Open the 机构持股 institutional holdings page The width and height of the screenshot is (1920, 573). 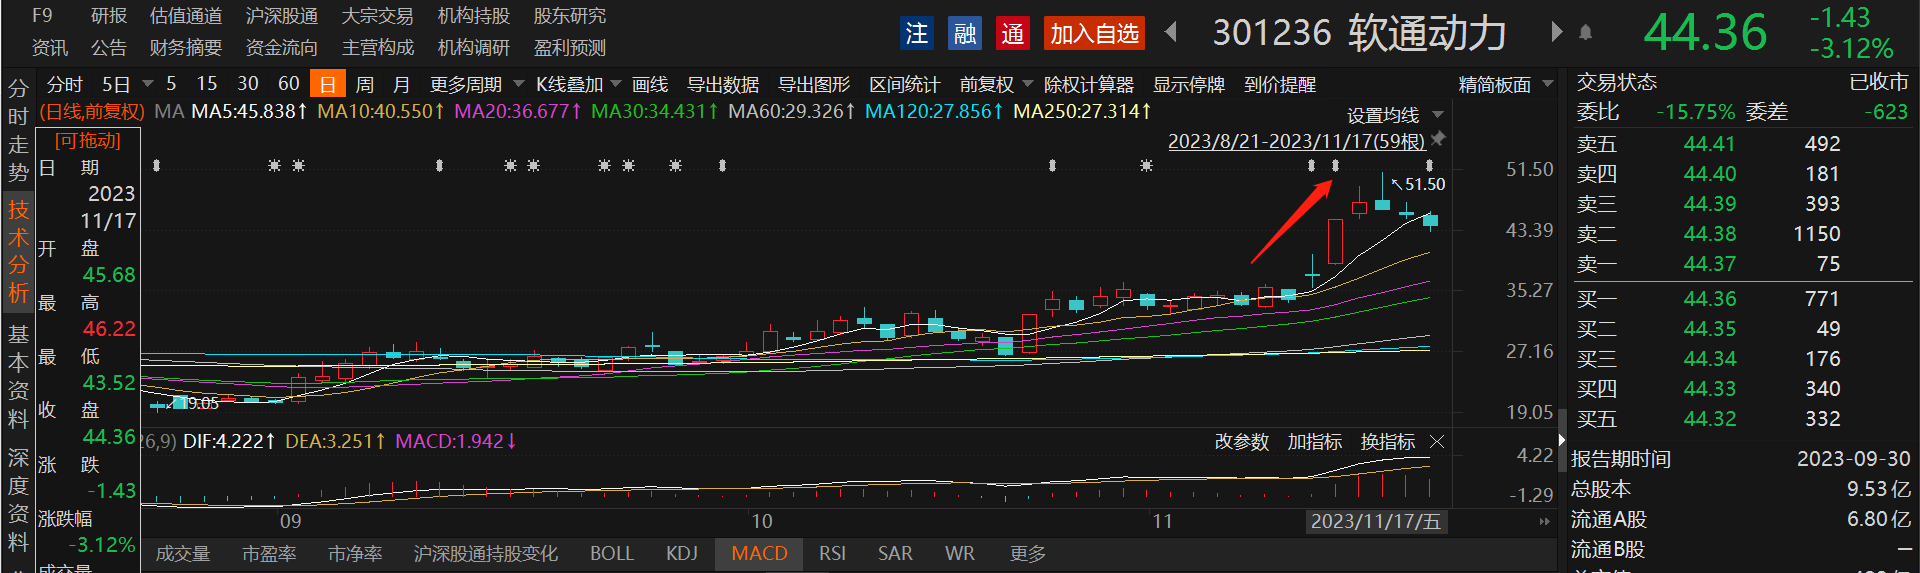(x=474, y=16)
